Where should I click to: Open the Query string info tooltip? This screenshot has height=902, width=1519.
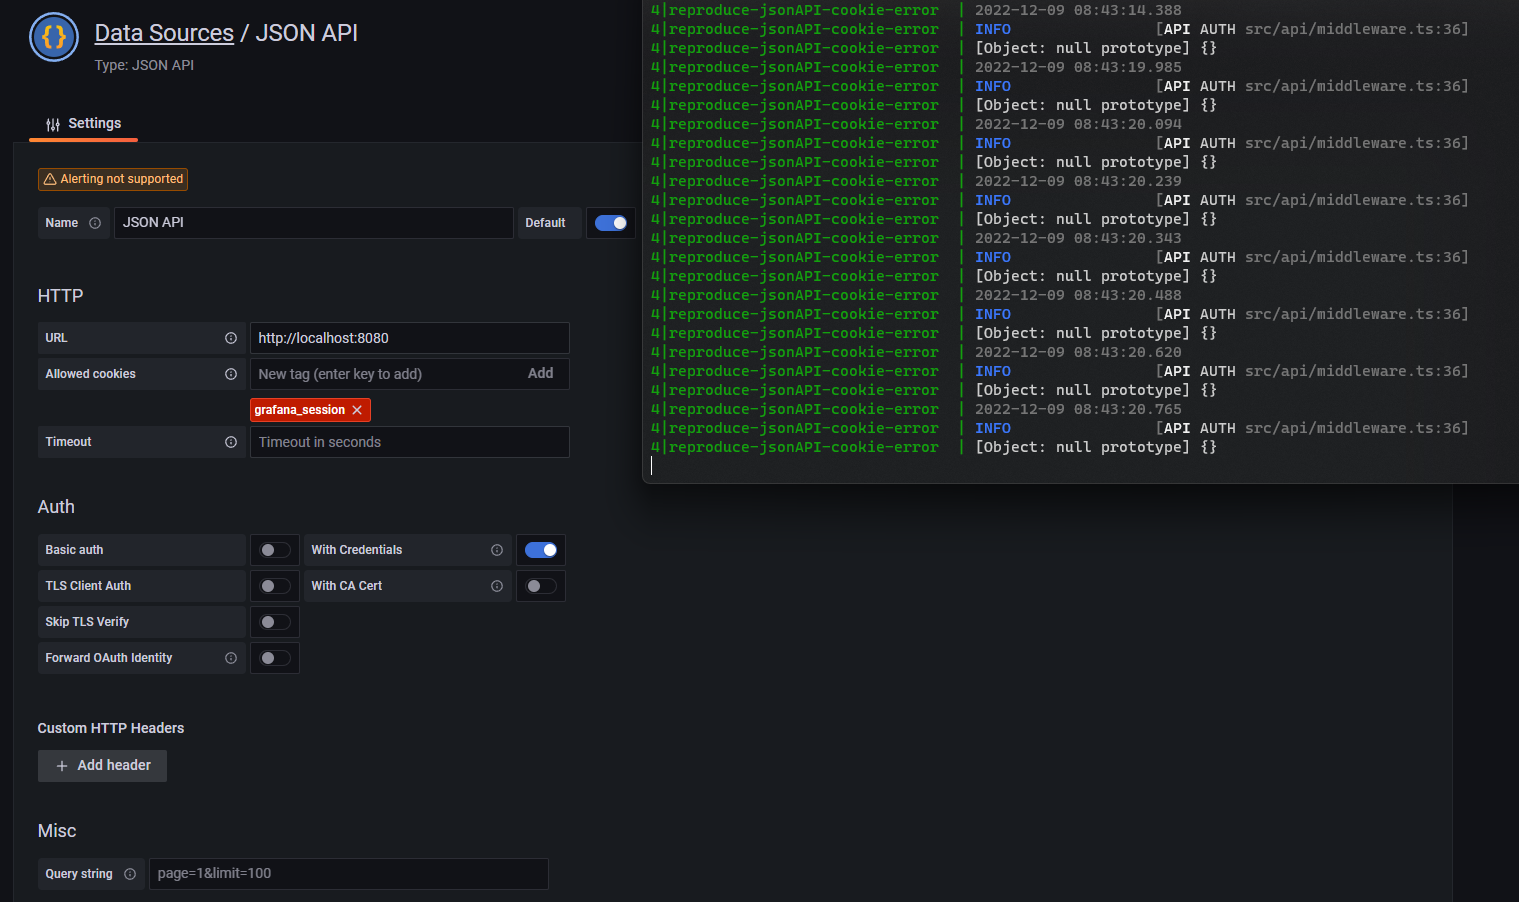pos(129,874)
